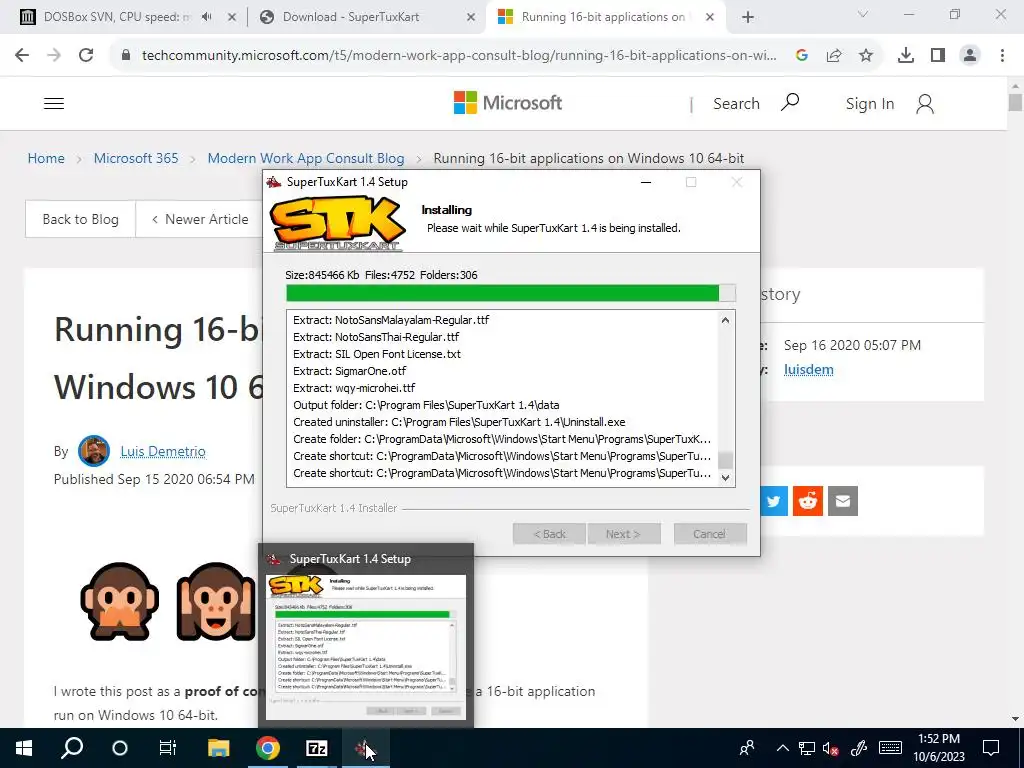
Task: Click the search magnifier on Microsoft page
Action: 790,102
